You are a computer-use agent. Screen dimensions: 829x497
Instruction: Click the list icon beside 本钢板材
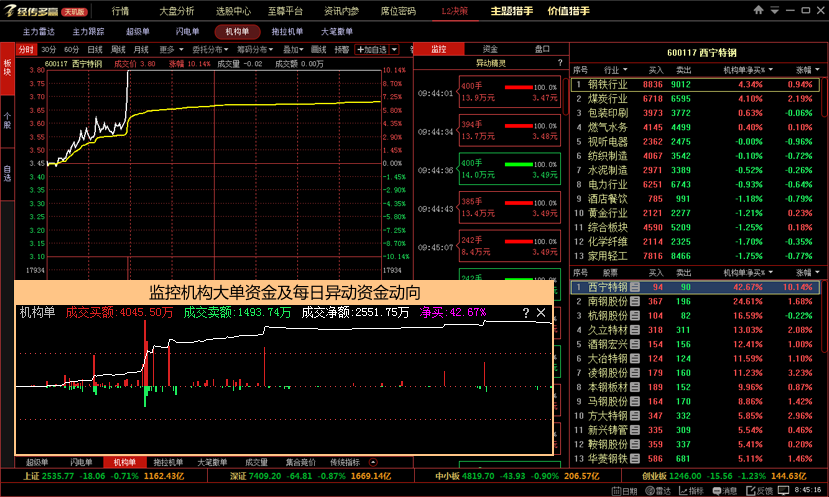tap(635, 387)
